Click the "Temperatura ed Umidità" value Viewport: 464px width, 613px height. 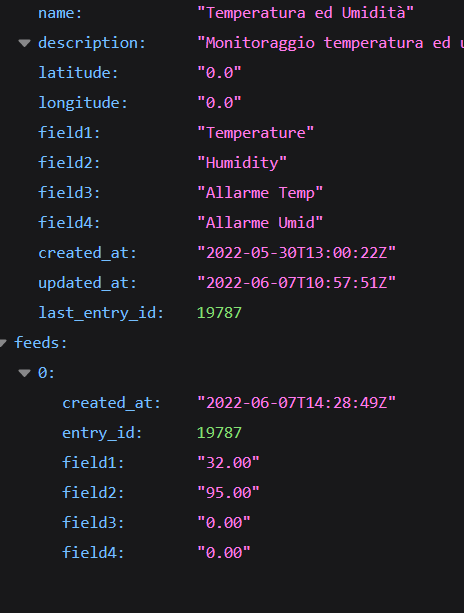coord(305,13)
